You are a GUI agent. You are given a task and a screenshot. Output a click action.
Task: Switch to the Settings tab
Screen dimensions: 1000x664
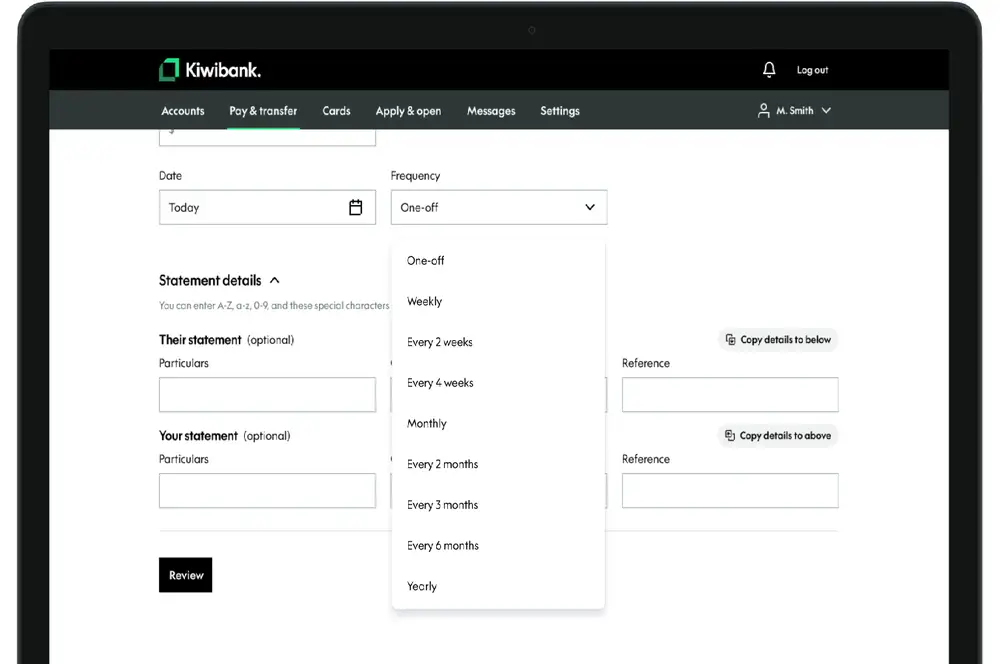pos(560,111)
